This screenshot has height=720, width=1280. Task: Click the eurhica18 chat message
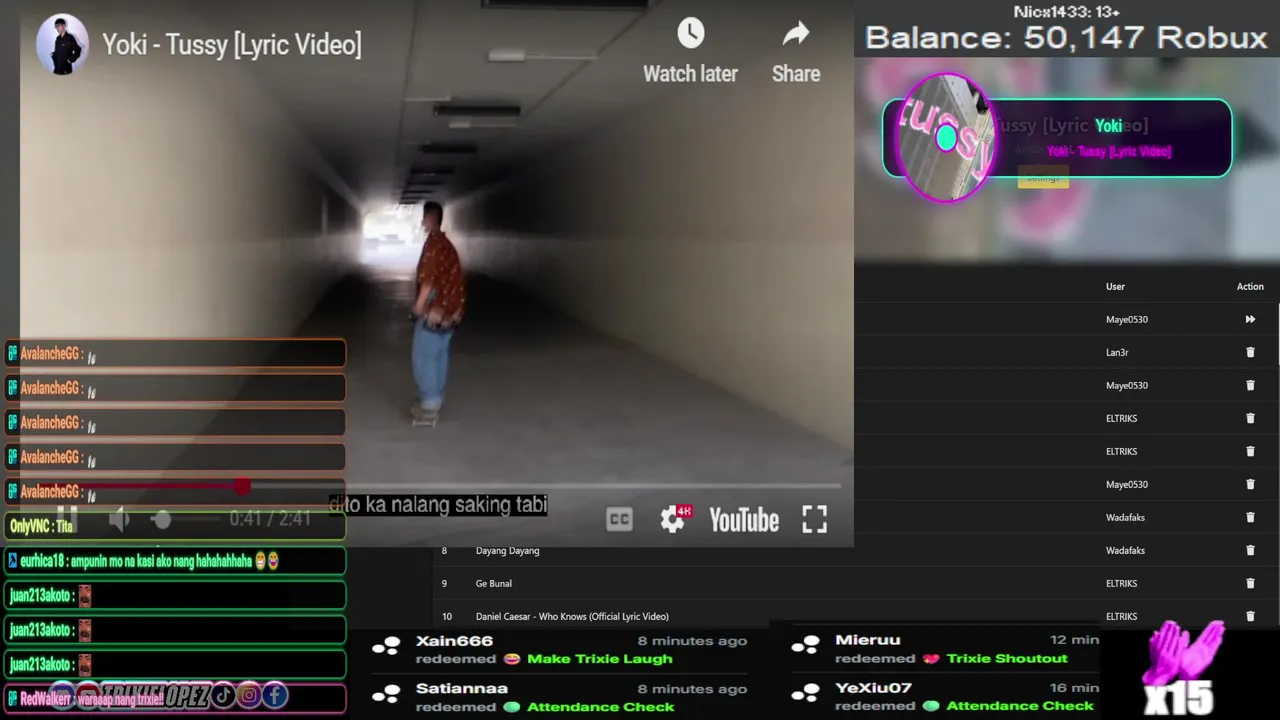tap(175, 561)
